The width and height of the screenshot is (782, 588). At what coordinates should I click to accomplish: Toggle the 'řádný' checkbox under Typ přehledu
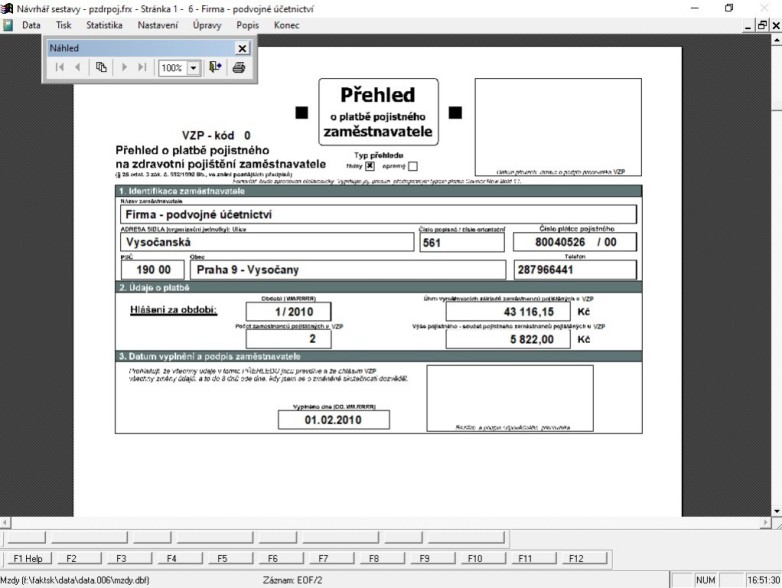click(x=370, y=166)
